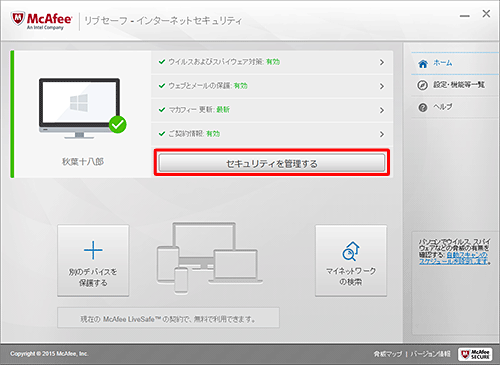Viewport: 500px width, 365px height.
Task: Click check mark next to ウイルスおよびスパイウェア対策
Action: click(162, 62)
